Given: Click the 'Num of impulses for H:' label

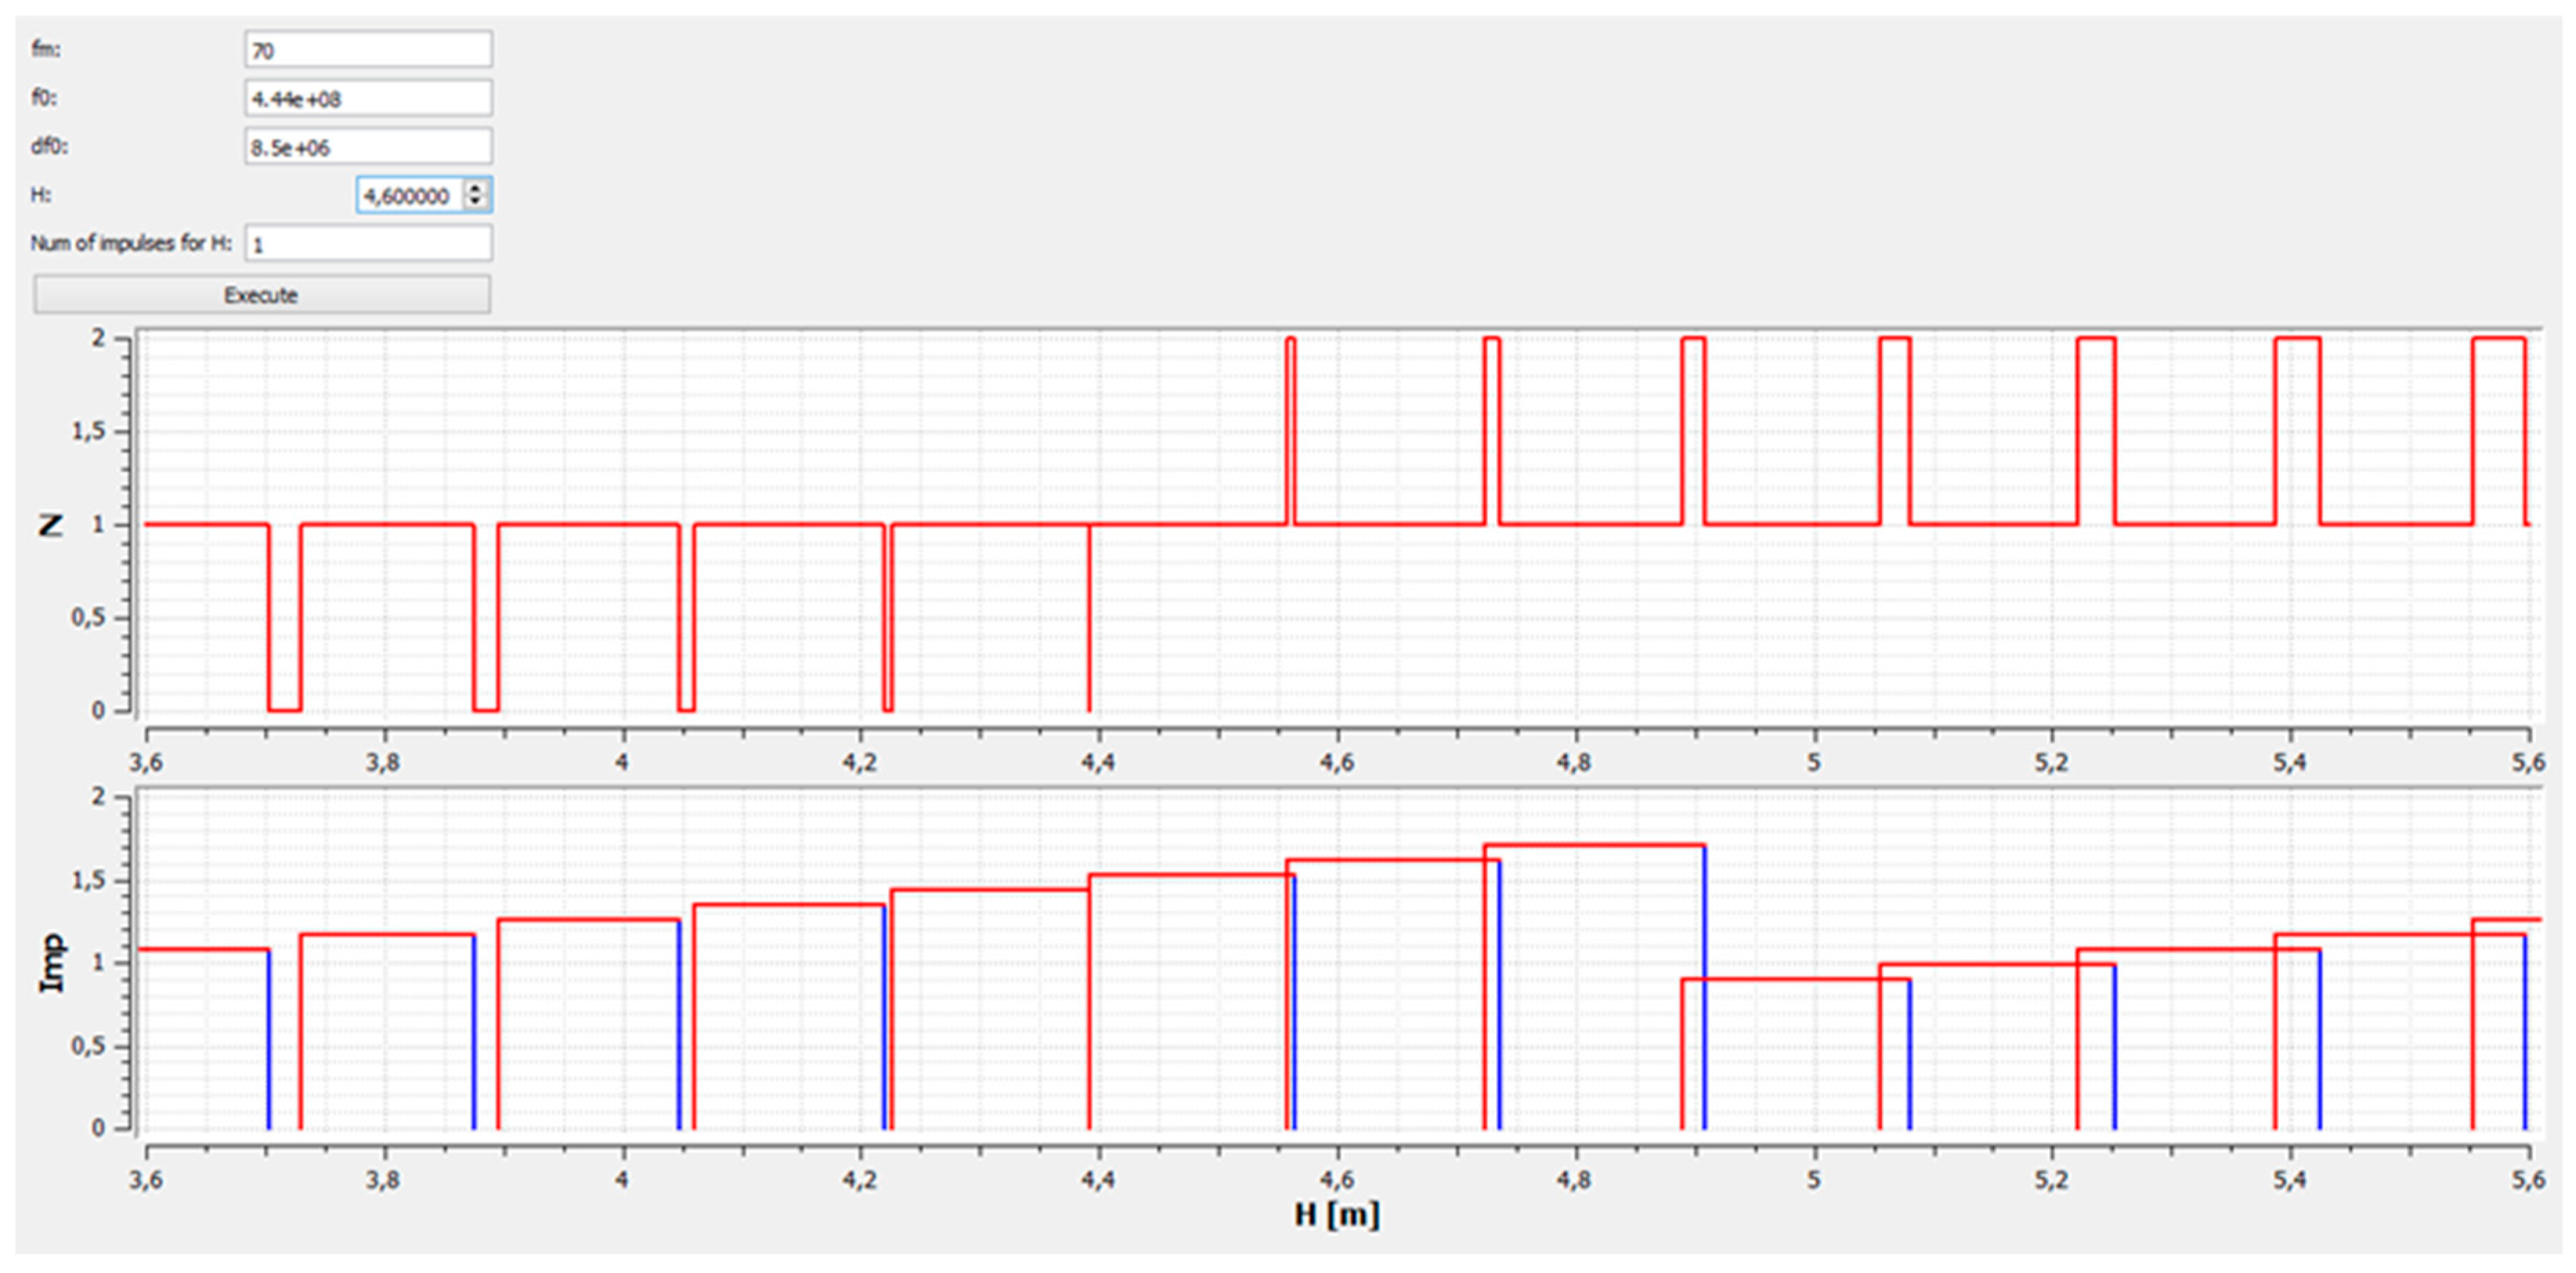Looking at the screenshot, I should coord(131,243).
